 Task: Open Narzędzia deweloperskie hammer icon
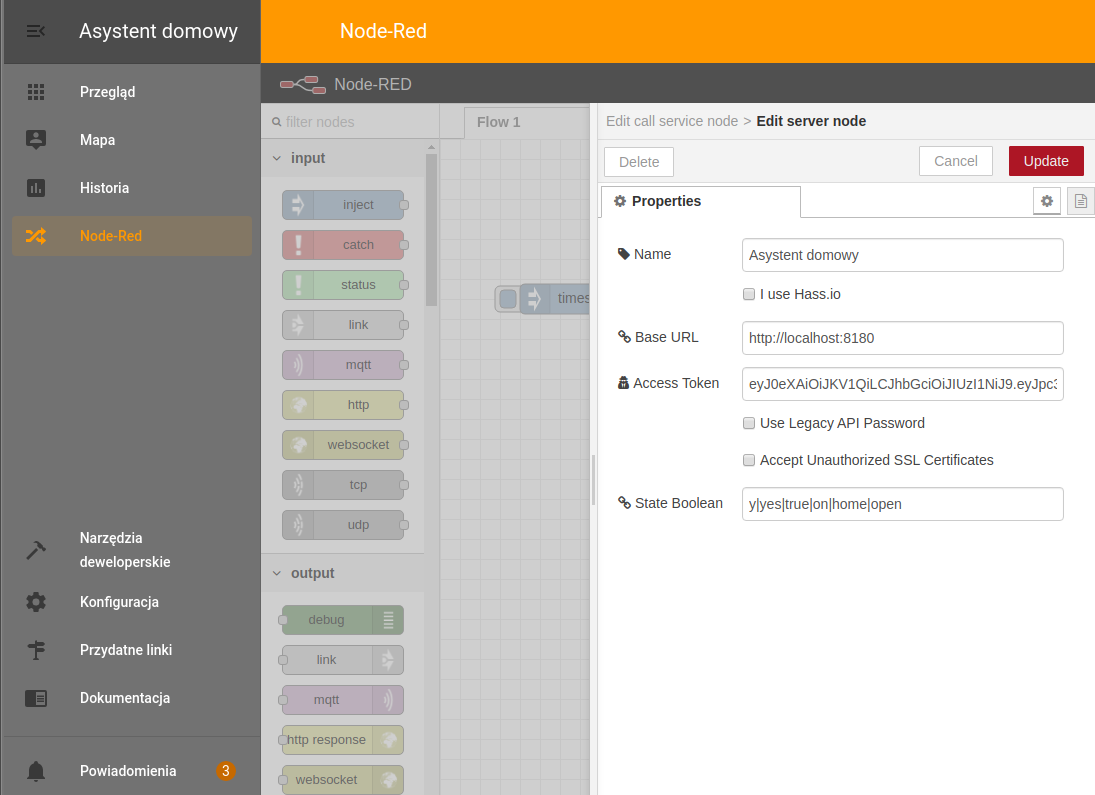click(x=36, y=550)
